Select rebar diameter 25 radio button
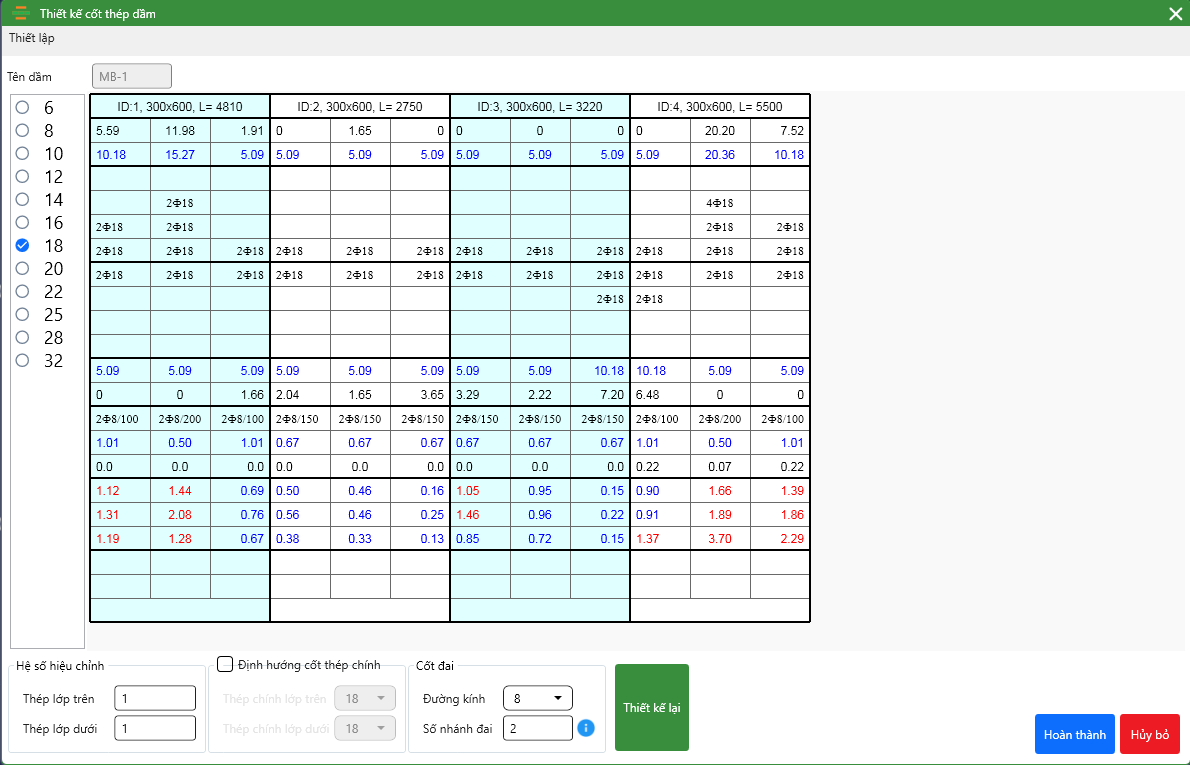 (x=22, y=313)
